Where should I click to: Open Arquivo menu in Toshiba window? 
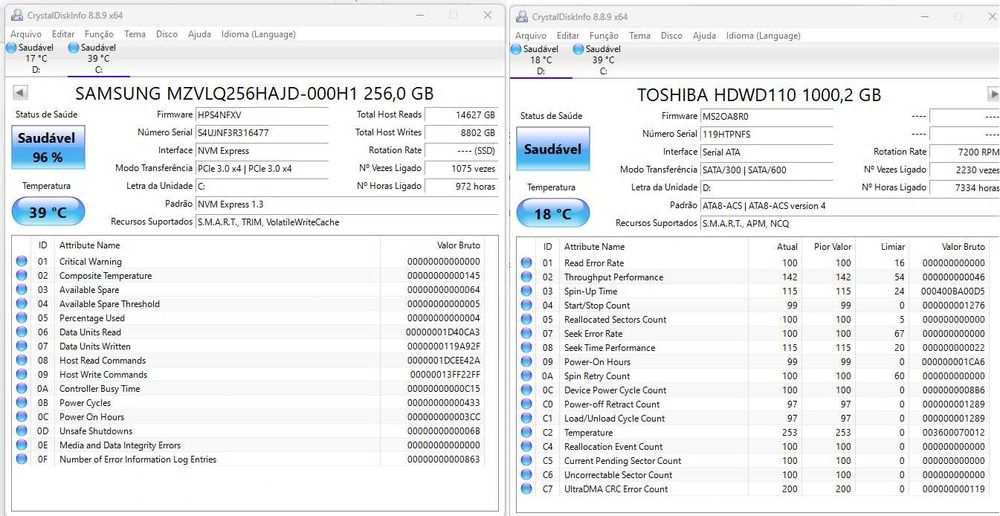(531, 36)
